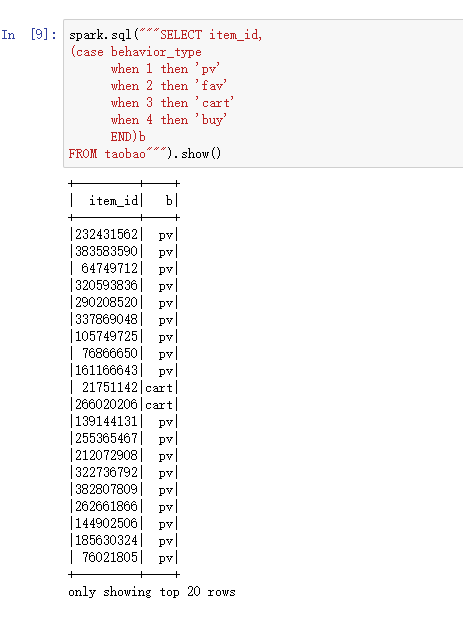The height and width of the screenshot is (631, 463).
Task: Click the item_id column header in output
Action: 113,200
